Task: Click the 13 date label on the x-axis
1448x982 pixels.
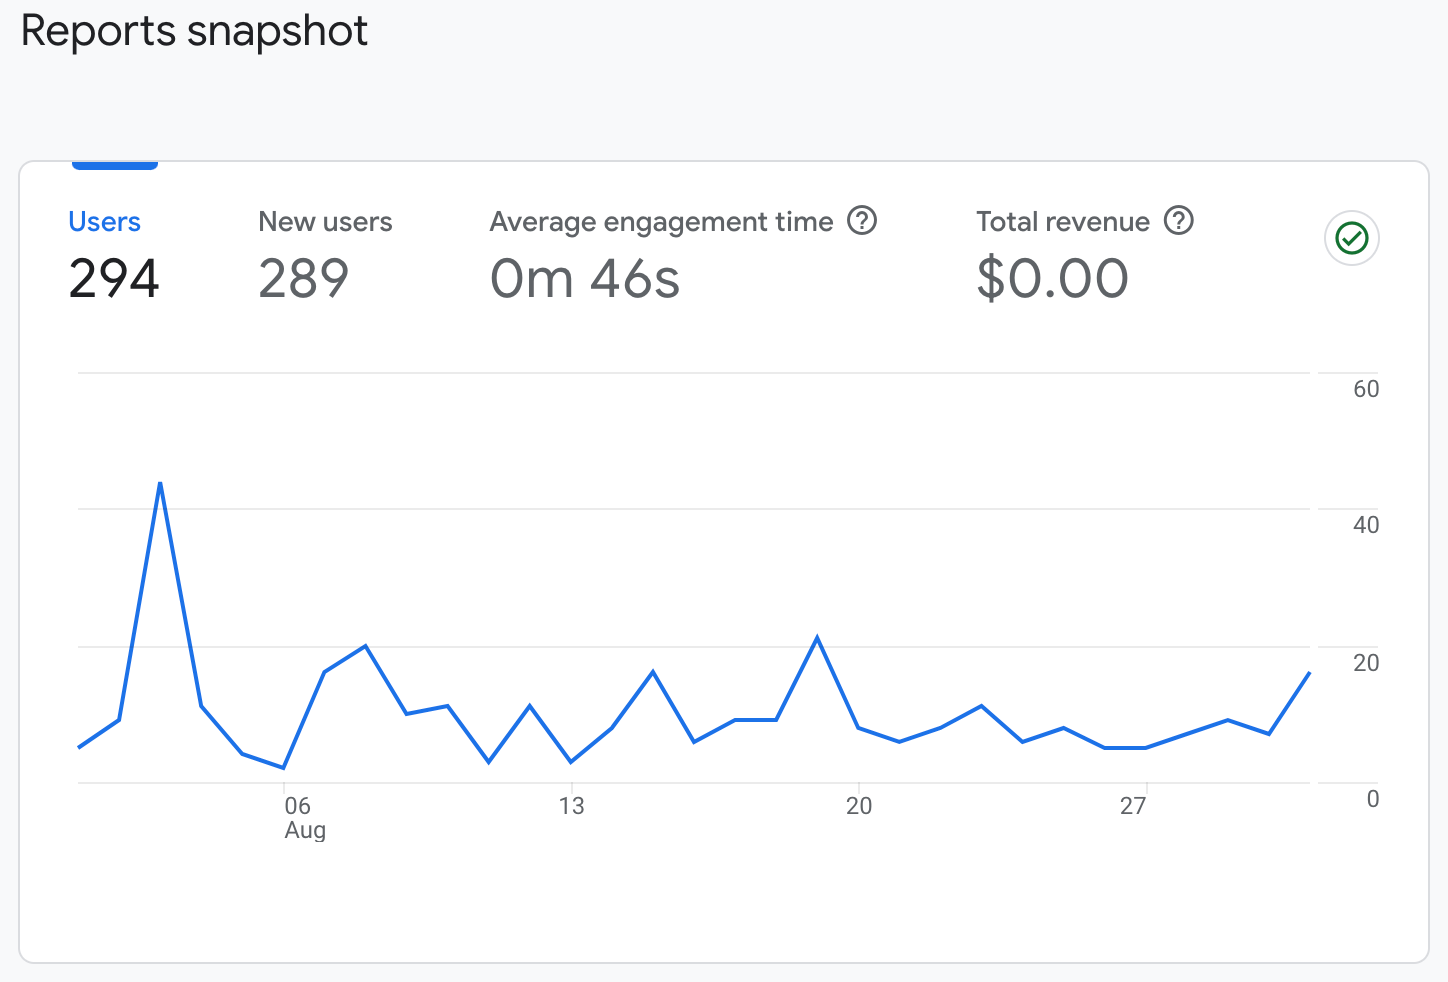Action: [x=571, y=806]
